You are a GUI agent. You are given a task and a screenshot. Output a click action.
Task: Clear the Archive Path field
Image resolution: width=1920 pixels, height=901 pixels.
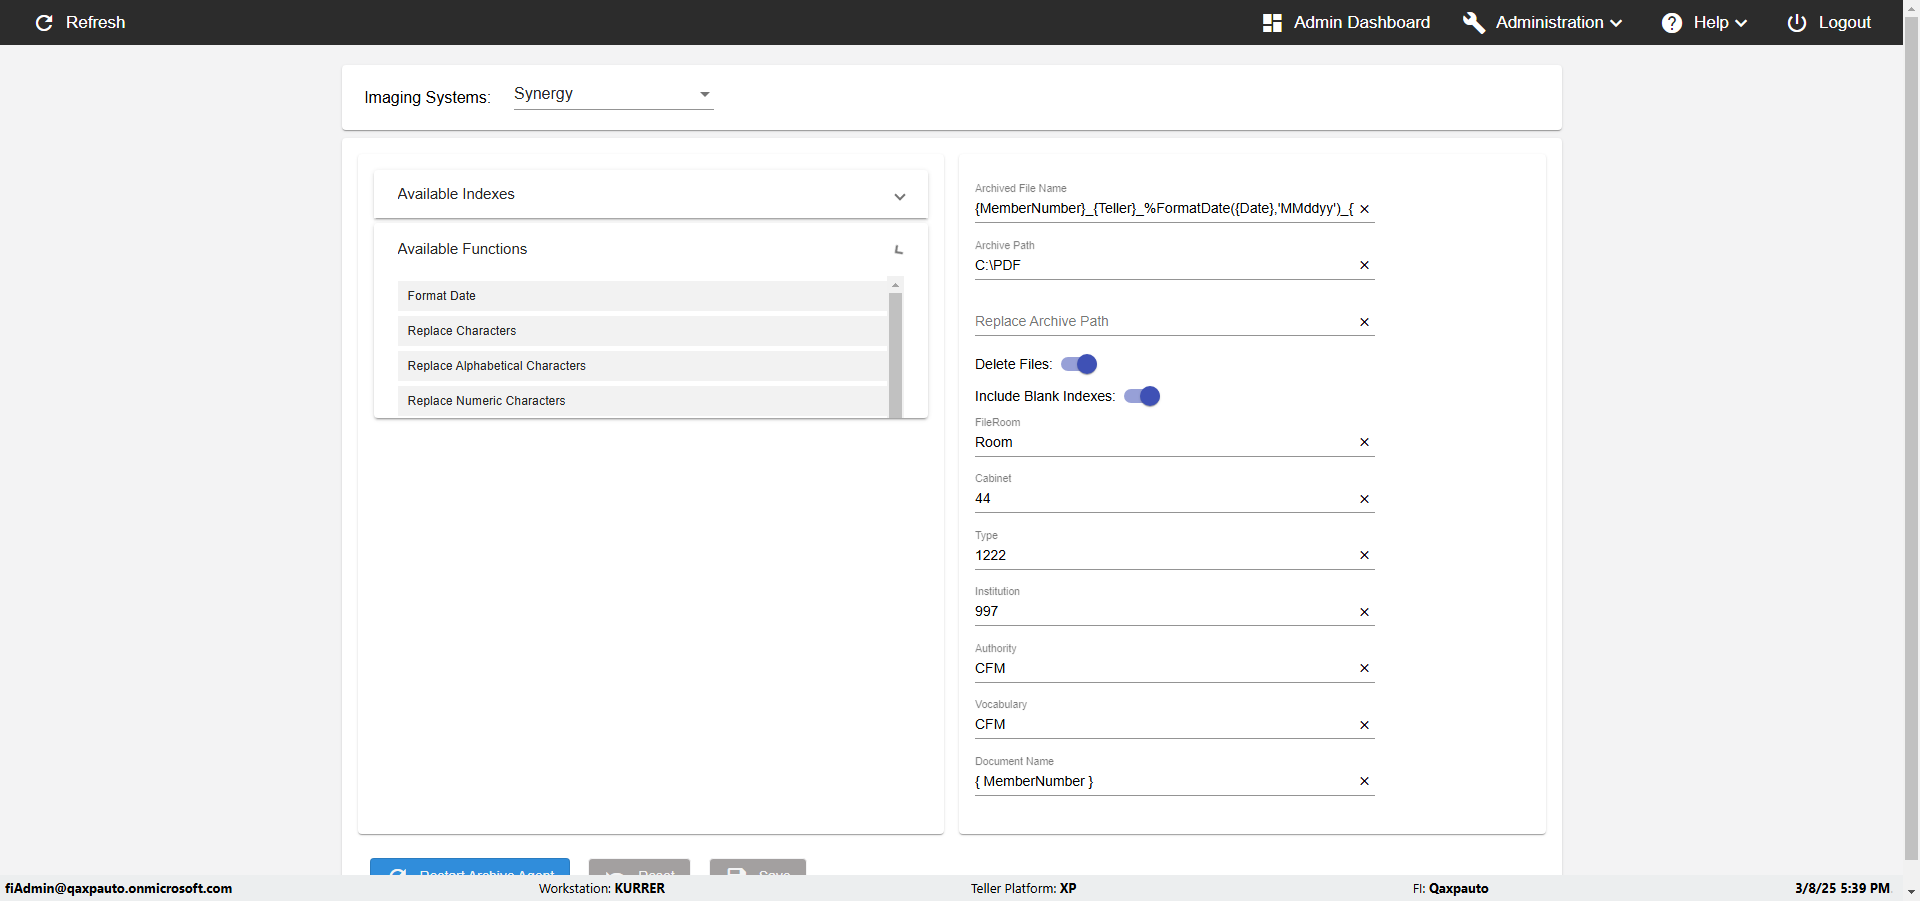click(1364, 265)
